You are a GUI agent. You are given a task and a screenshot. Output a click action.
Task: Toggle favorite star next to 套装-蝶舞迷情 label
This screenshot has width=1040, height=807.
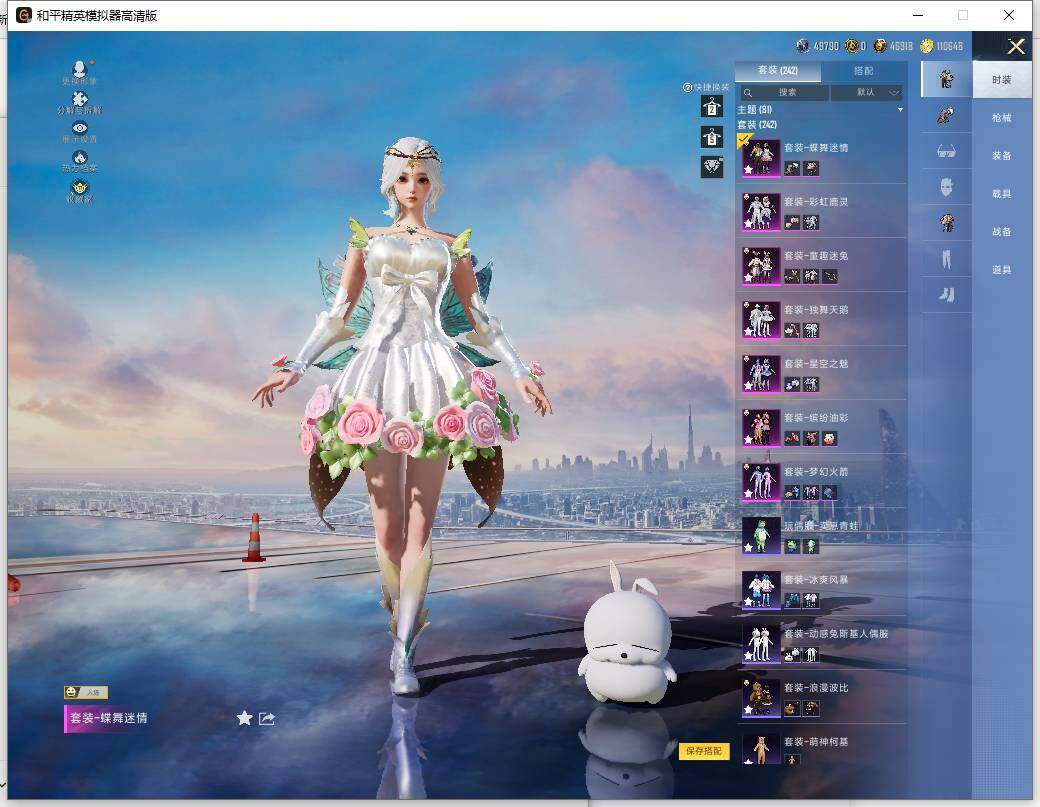pyautogui.click(x=244, y=718)
